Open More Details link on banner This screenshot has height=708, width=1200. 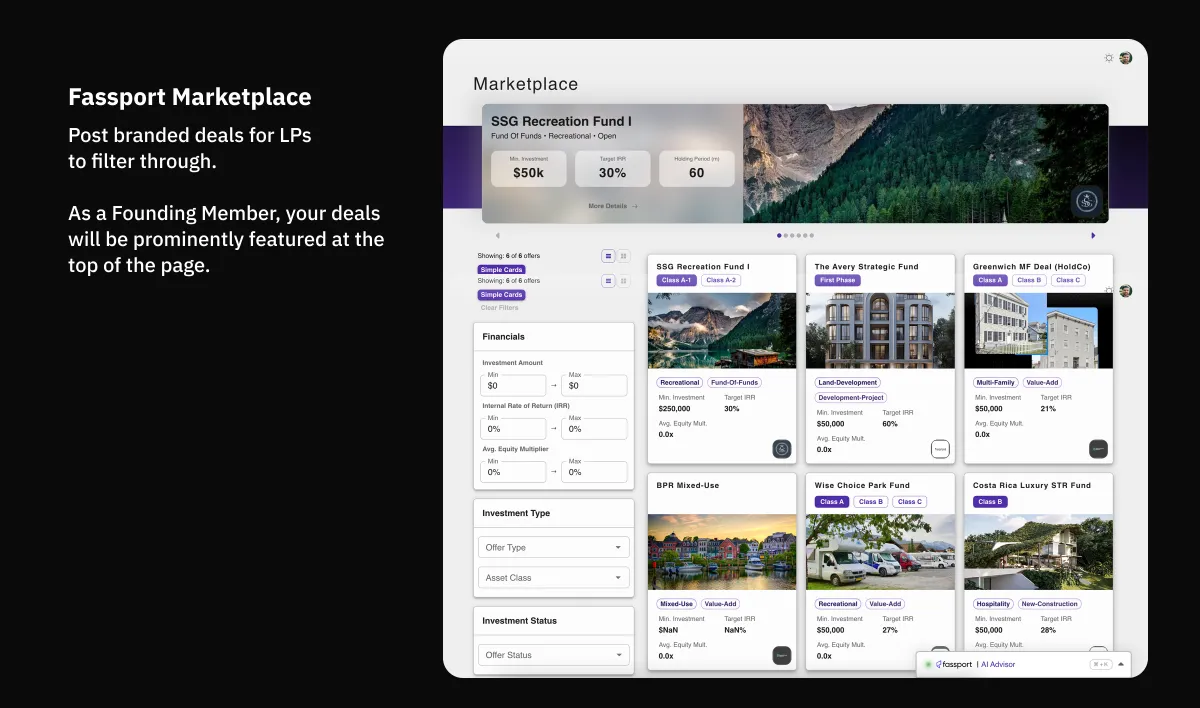(613, 206)
